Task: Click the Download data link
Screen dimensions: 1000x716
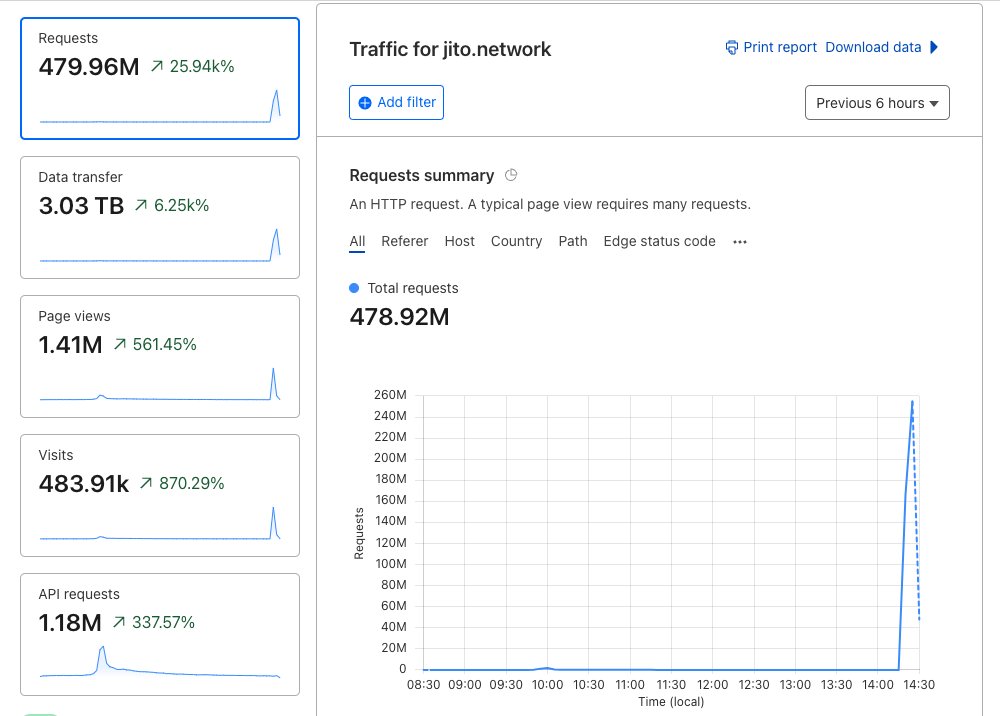Action: [873, 47]
